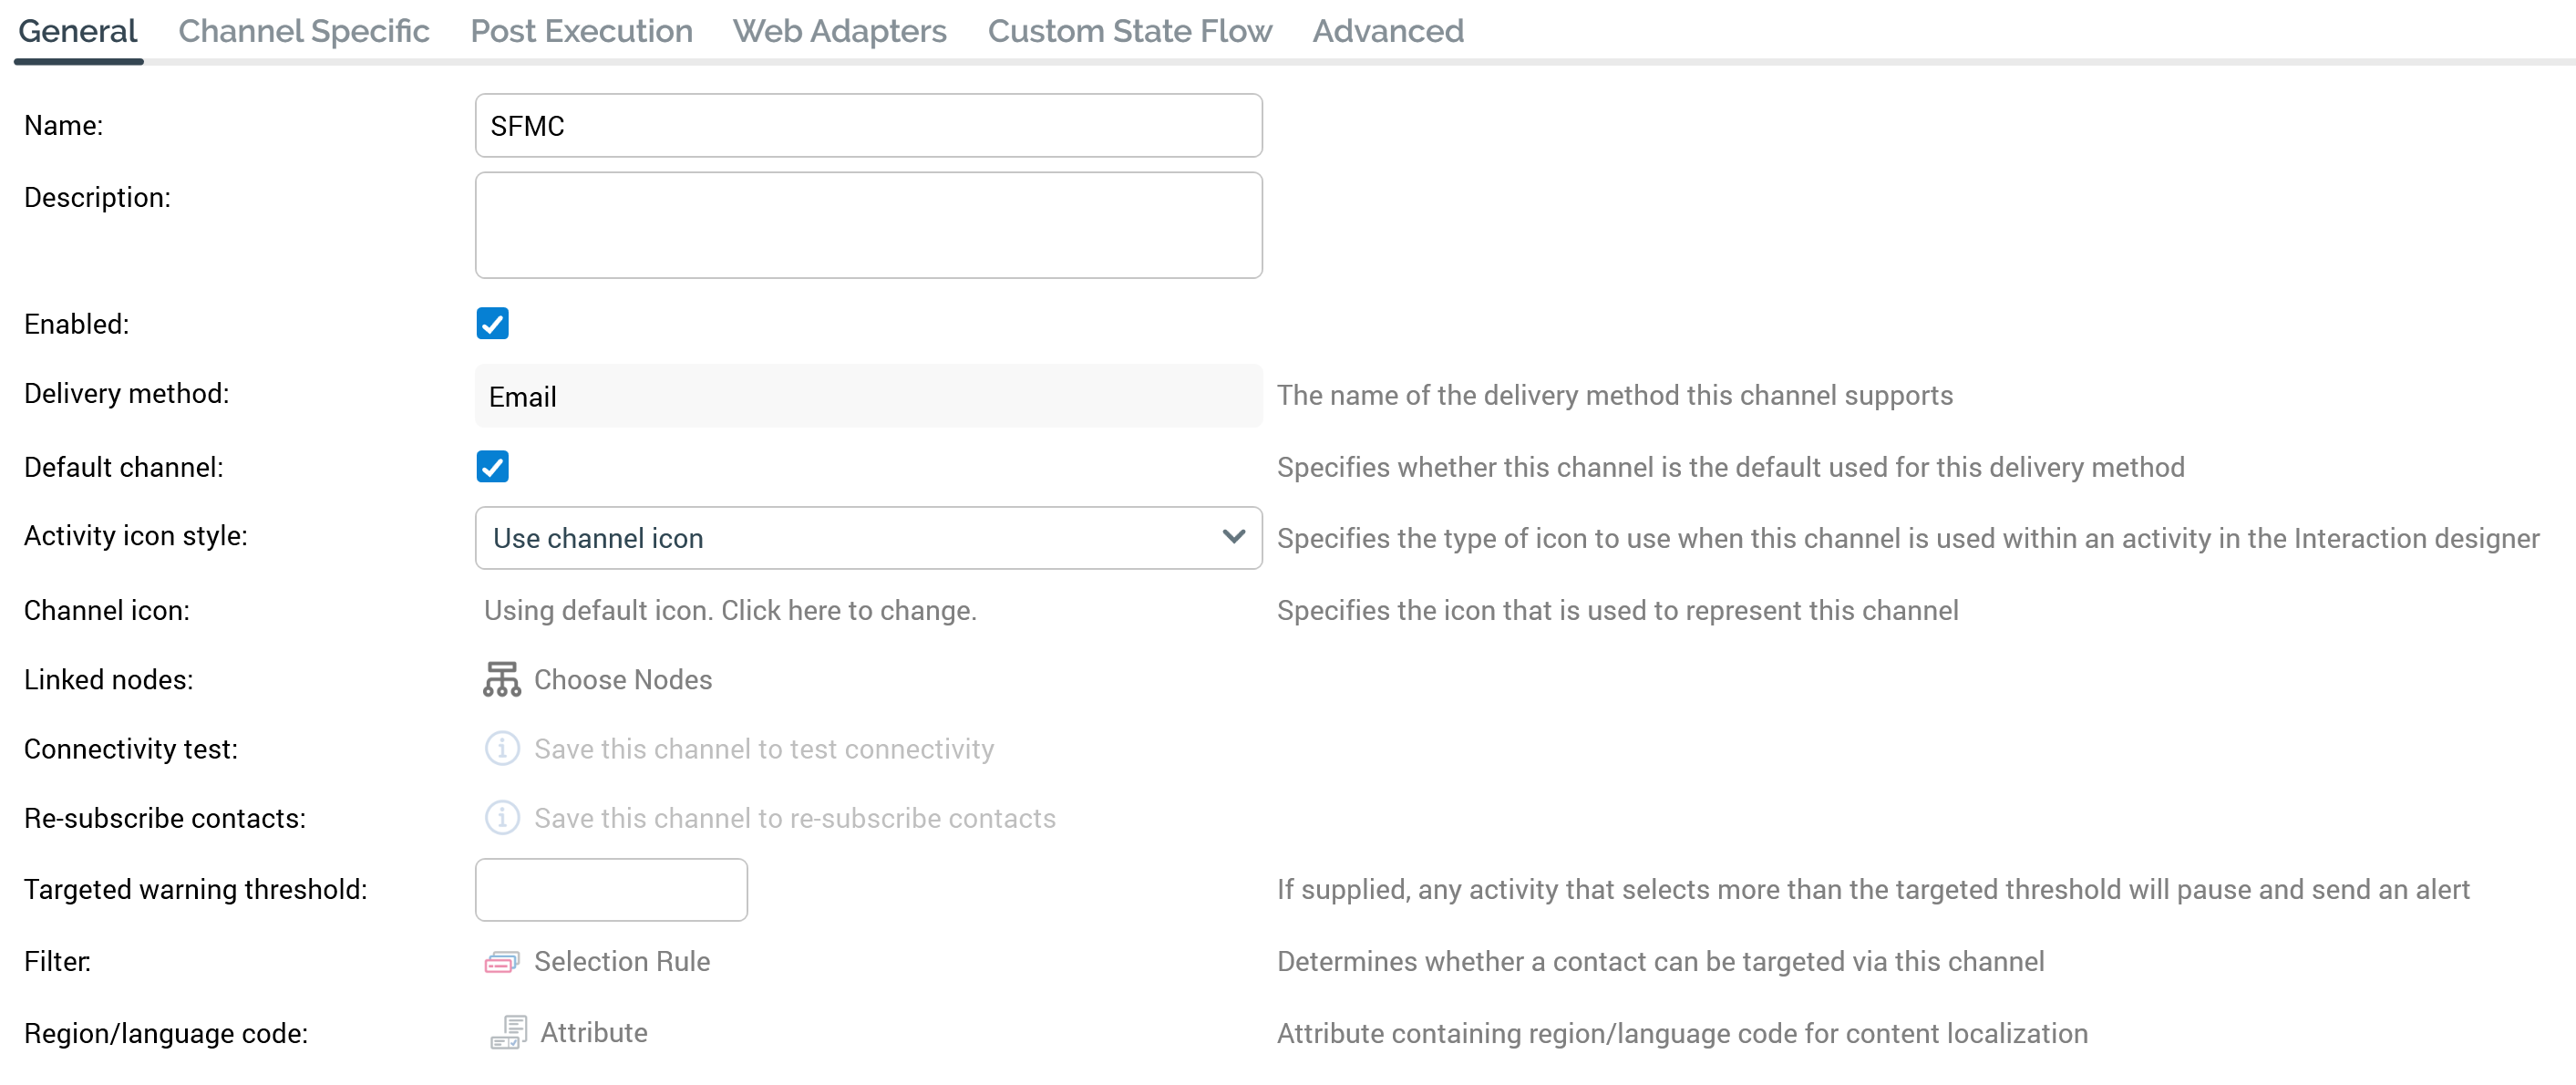This screenshot has height=1085, width=2576.
Task: Click the Selection Rule link text
Action: (621, 961)
